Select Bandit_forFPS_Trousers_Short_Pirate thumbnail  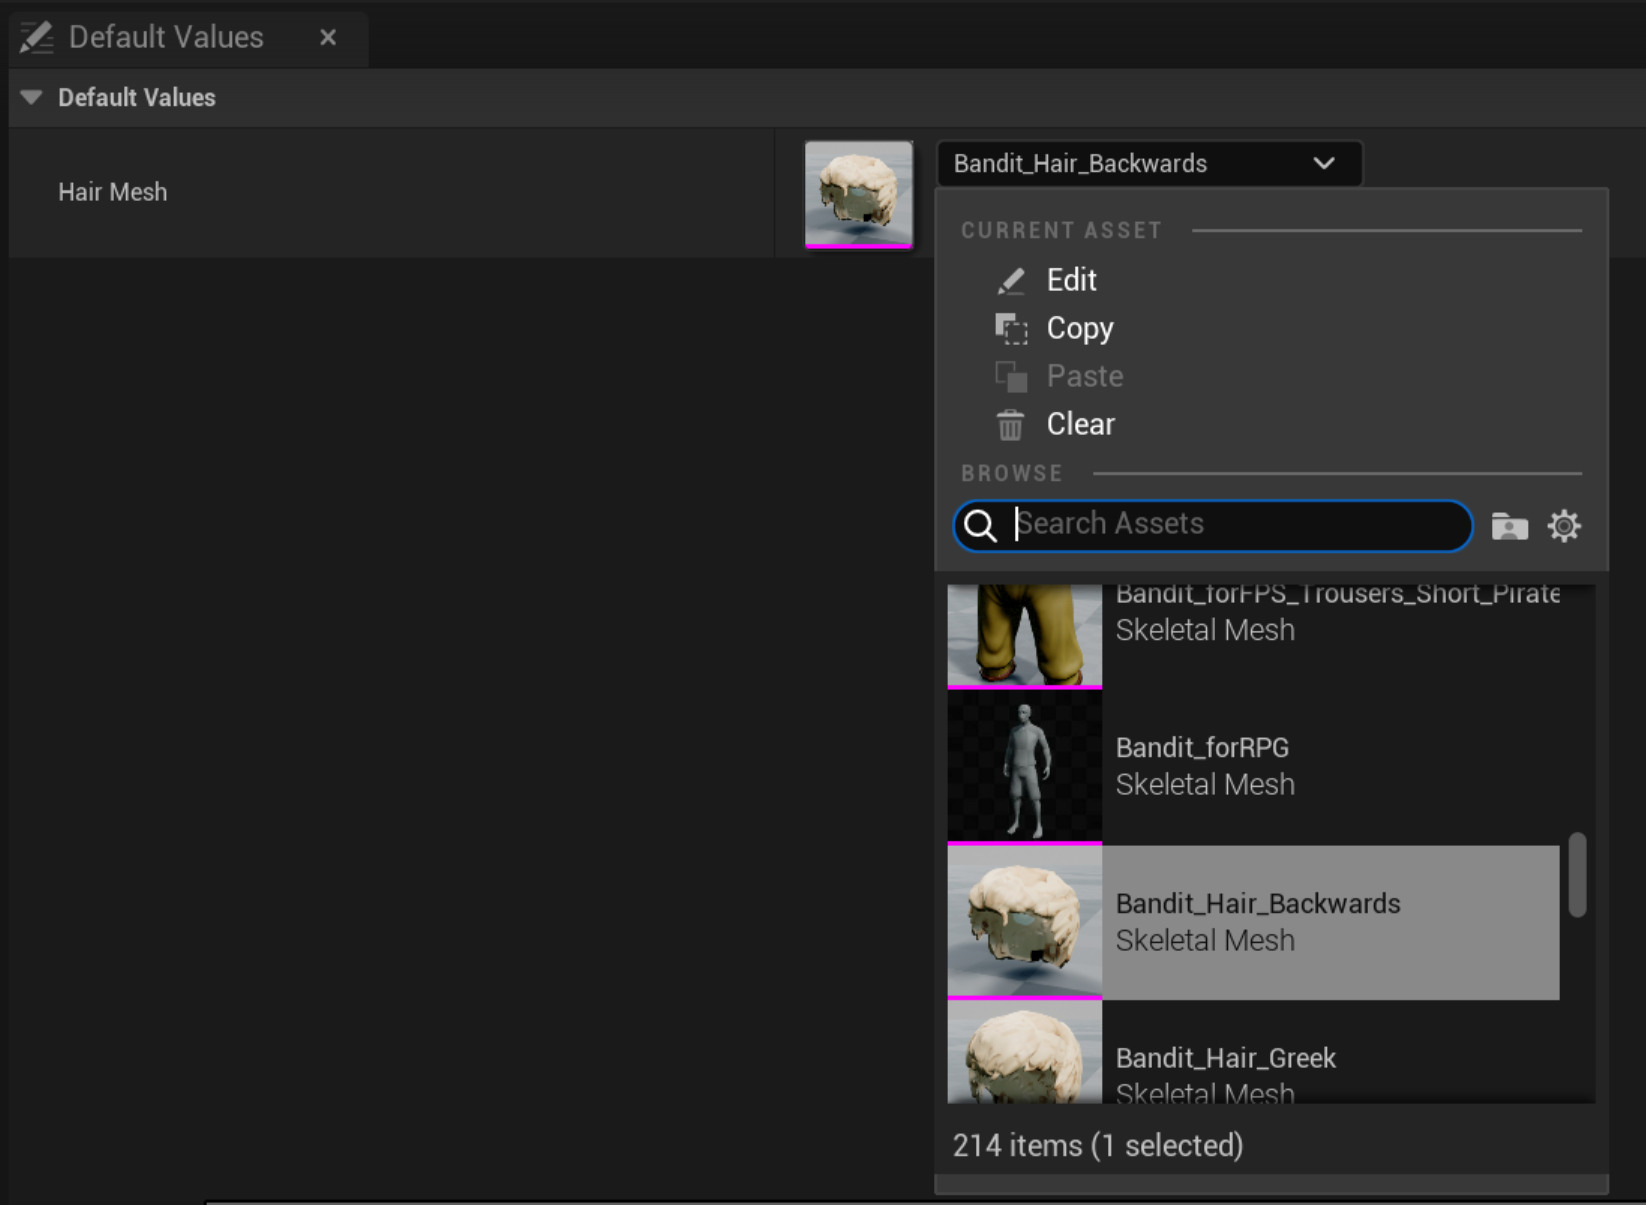(1025, 636)
